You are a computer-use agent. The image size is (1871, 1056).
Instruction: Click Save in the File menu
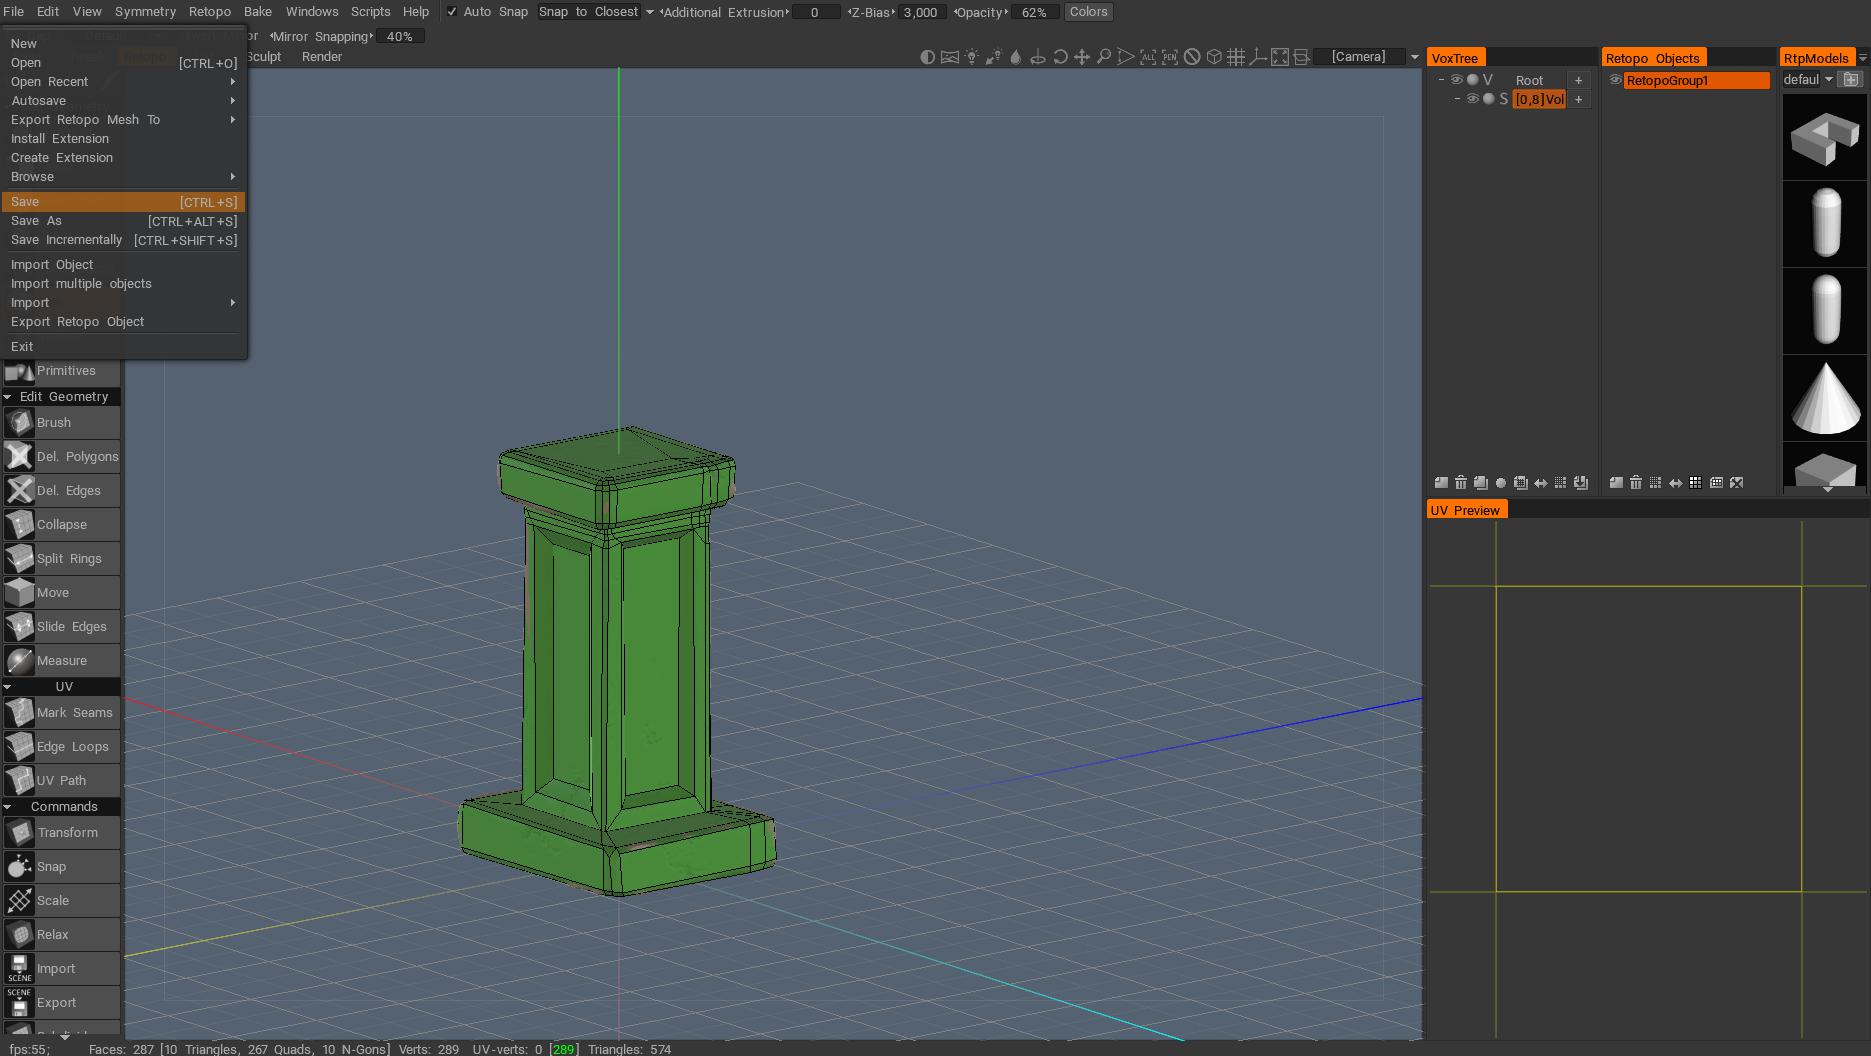pos(123,202)
